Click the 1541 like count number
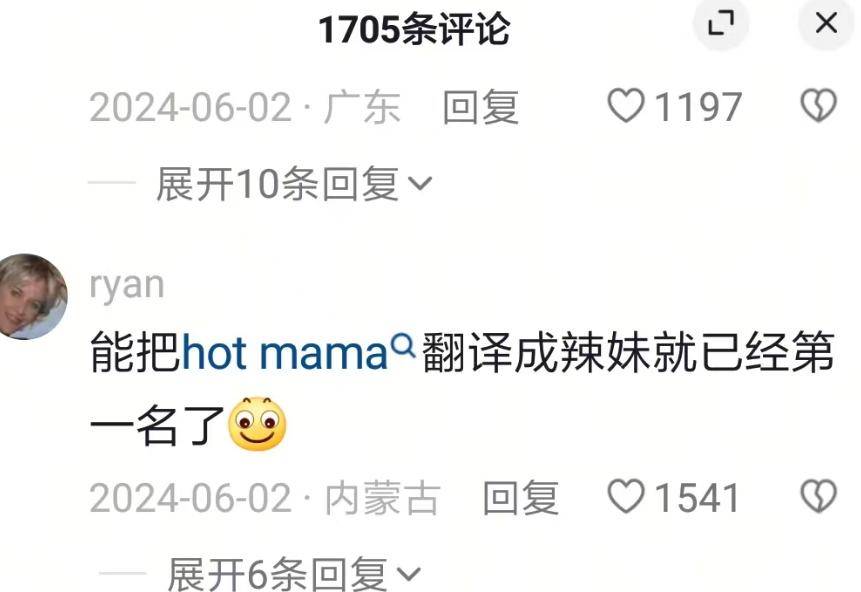Image resolution: width=861 pixels, height=592 pixels. click(x=696, y=498)
